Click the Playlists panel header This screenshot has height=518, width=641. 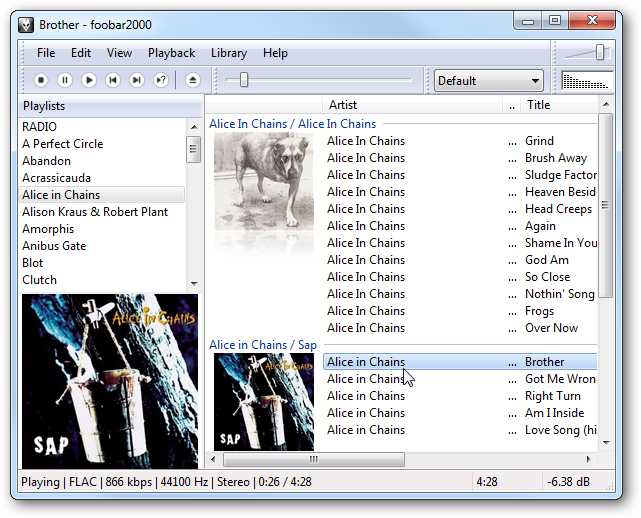pyautogui.click(x=110, y=106)
